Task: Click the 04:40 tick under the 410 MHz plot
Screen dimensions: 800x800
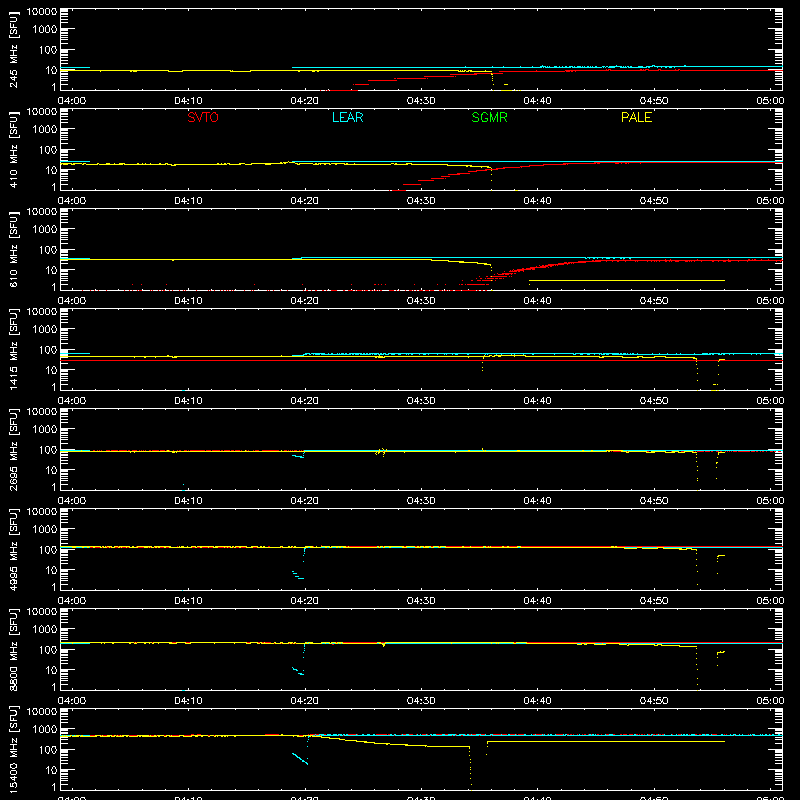Action: click(537, 201)
